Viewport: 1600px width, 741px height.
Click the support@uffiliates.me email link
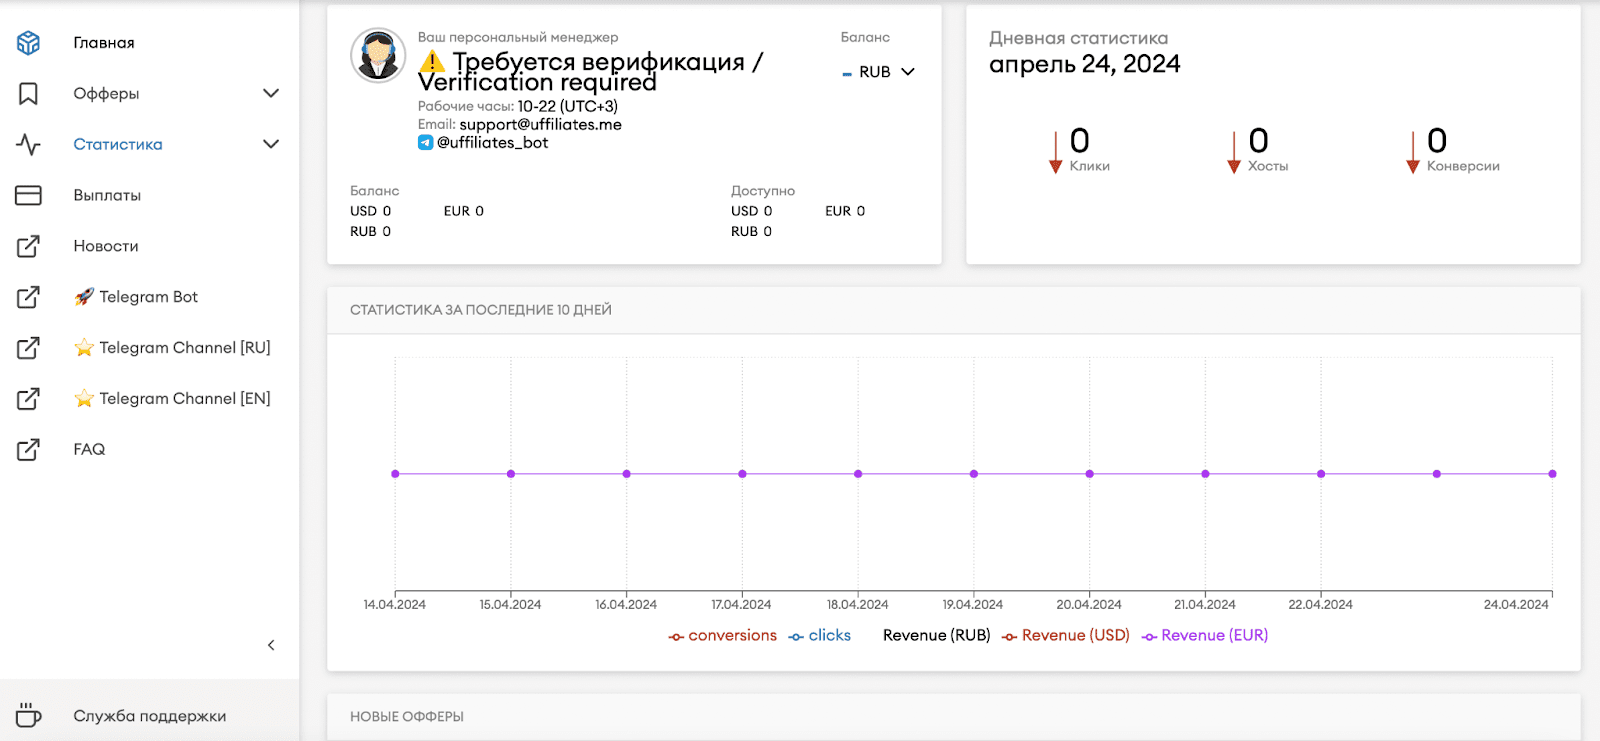(x=540, y=124)
